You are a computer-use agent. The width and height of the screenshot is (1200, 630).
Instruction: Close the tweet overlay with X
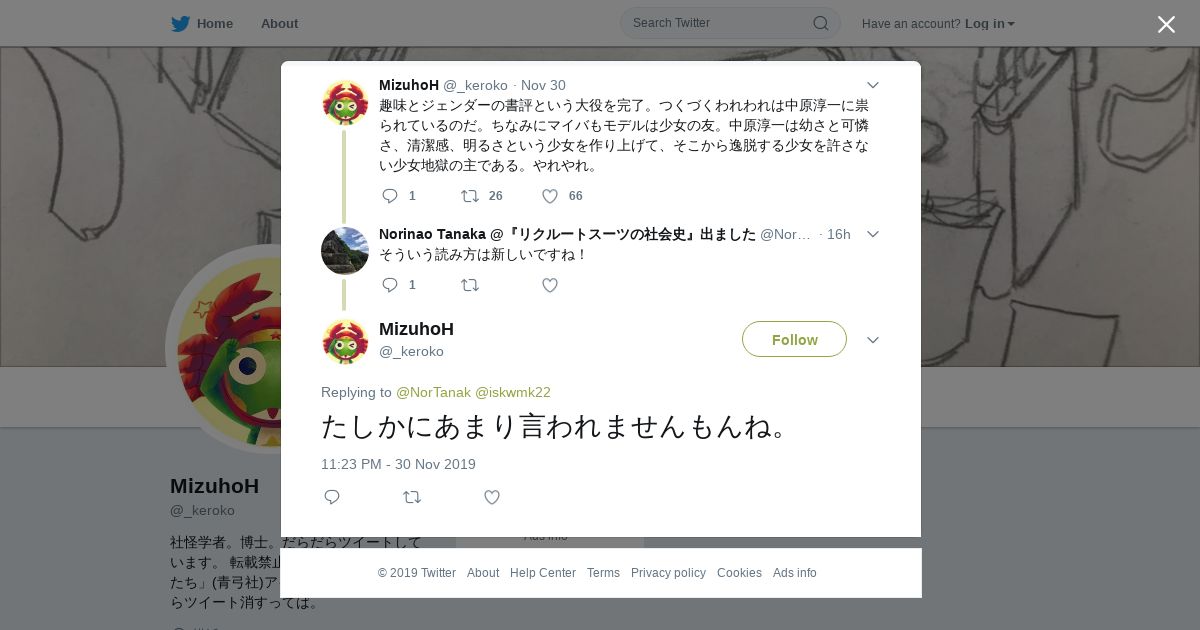(1166, 24)
